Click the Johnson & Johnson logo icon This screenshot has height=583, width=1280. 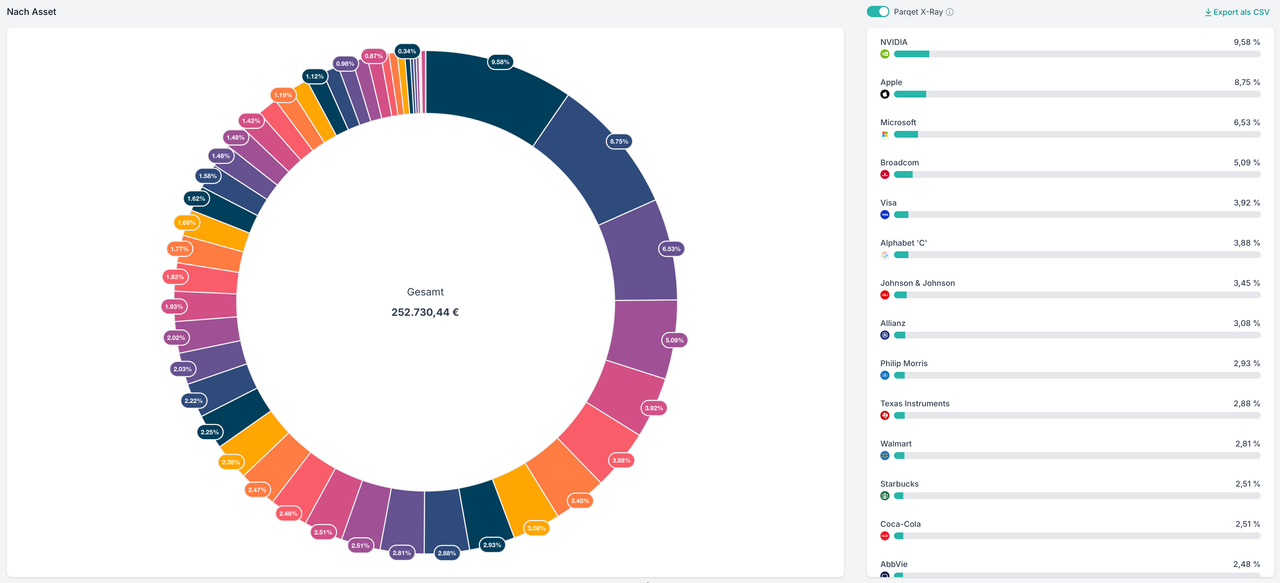click(x=885, y=295)
